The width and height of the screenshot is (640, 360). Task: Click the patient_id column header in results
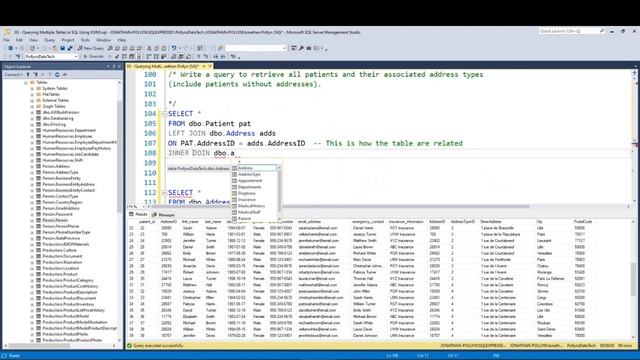[147, 222]
